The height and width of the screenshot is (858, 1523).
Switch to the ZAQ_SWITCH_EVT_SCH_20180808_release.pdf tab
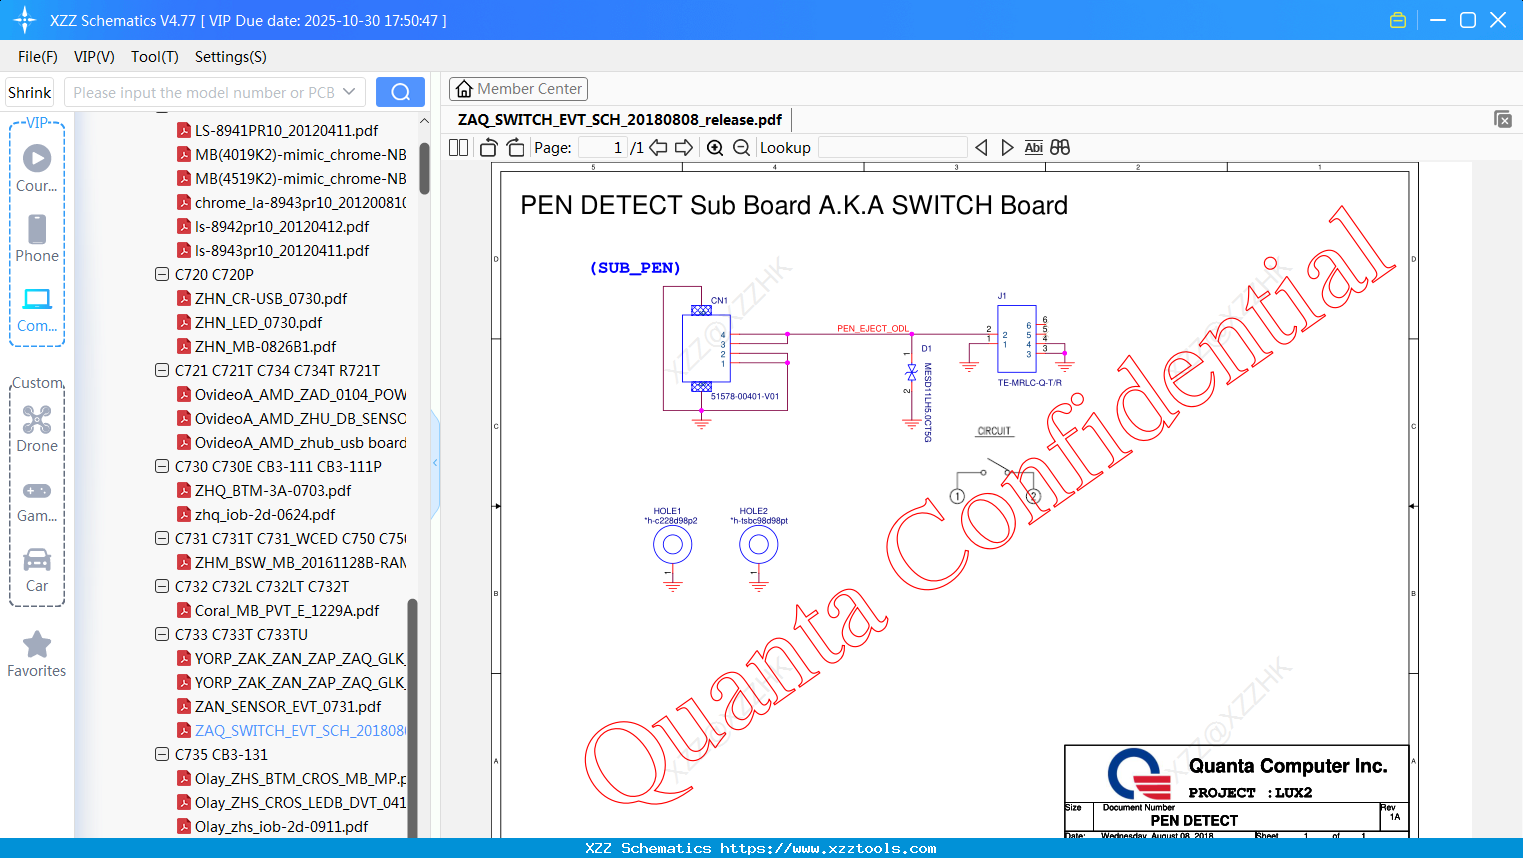[620, 119]
